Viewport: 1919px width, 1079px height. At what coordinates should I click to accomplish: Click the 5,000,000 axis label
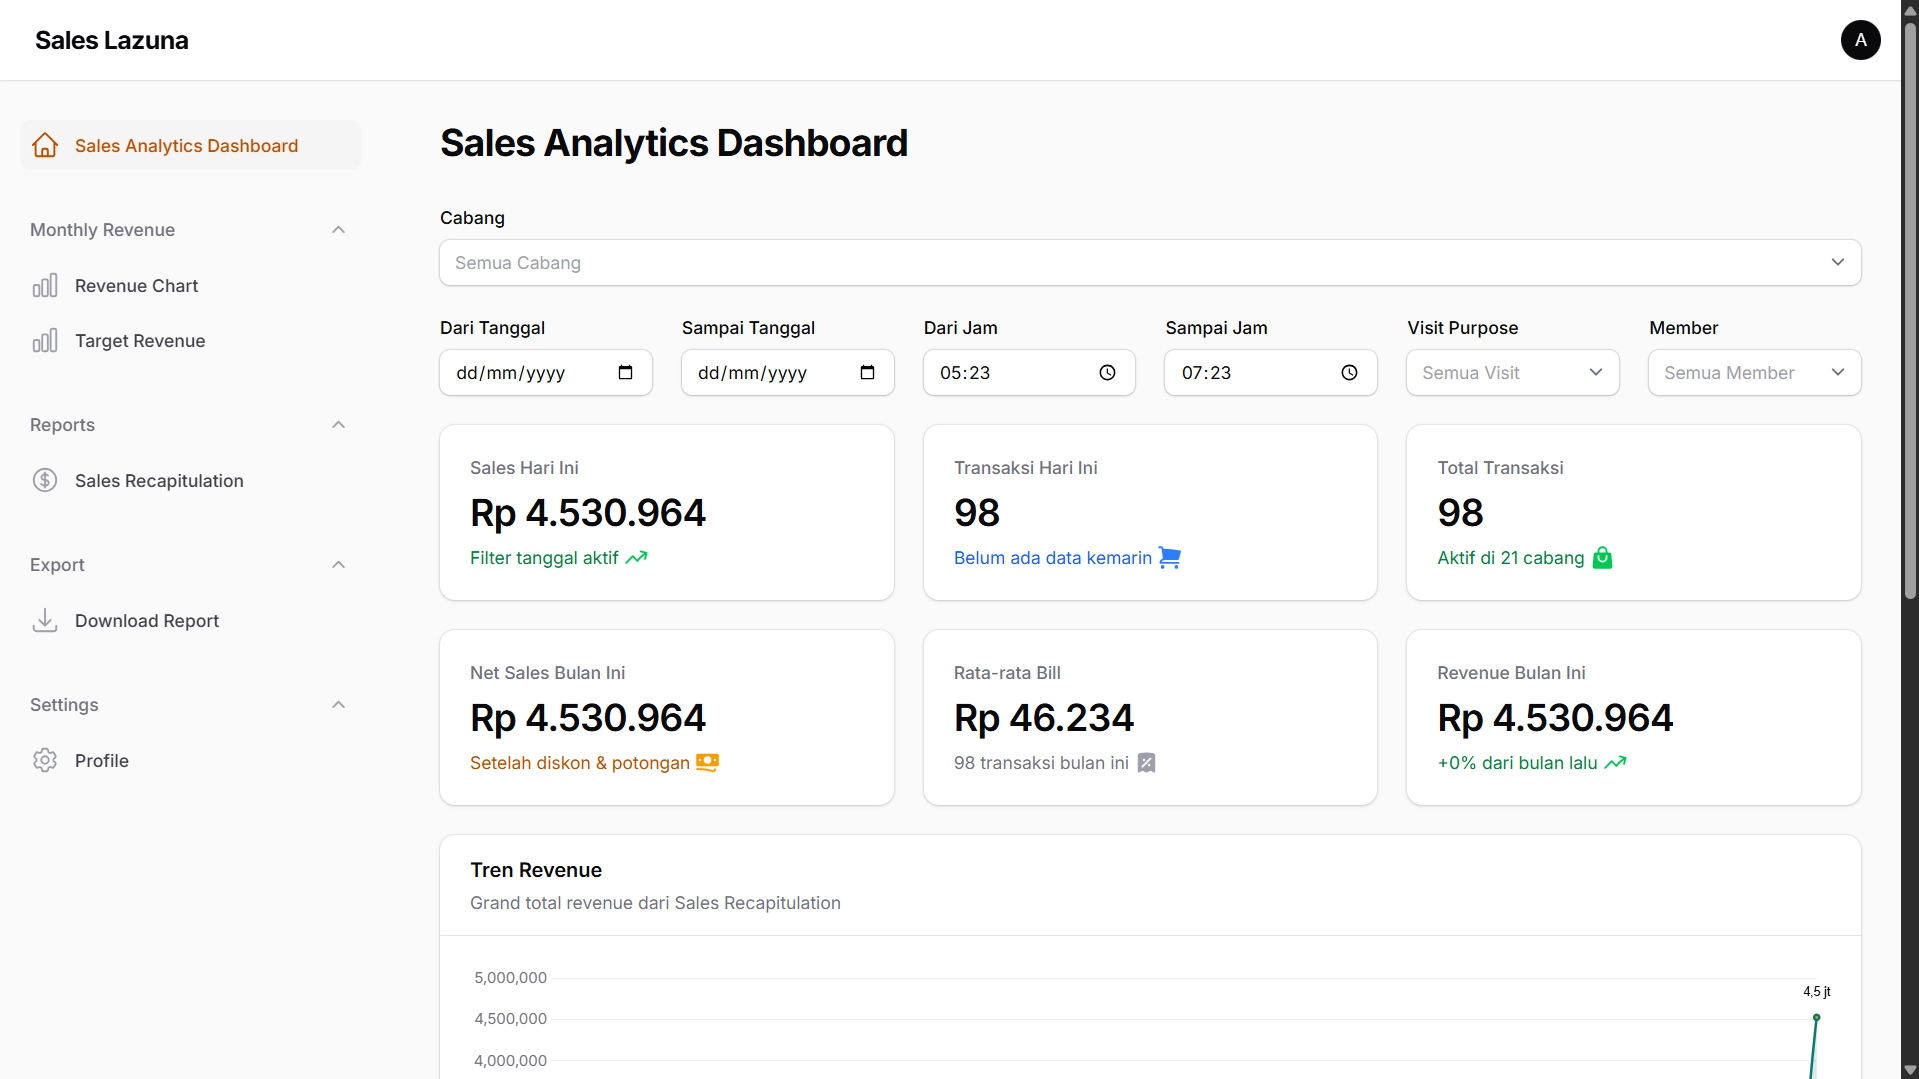tap(511, 978)
